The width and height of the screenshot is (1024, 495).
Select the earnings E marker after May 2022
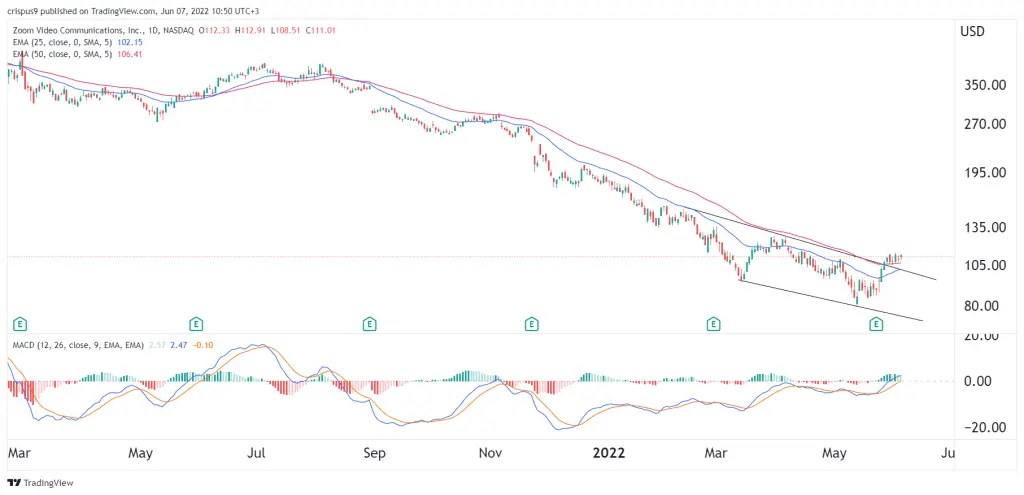(876, 323)
